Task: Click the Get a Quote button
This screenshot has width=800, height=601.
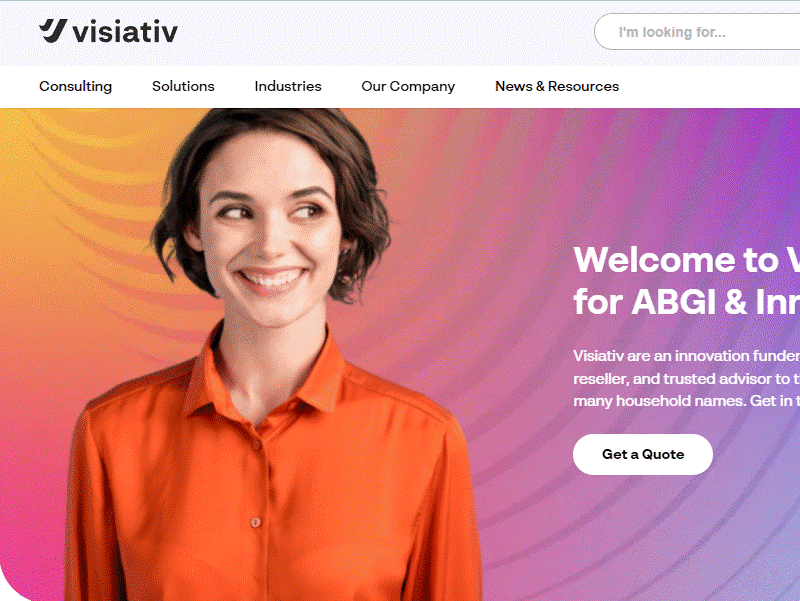Action: 643,454
